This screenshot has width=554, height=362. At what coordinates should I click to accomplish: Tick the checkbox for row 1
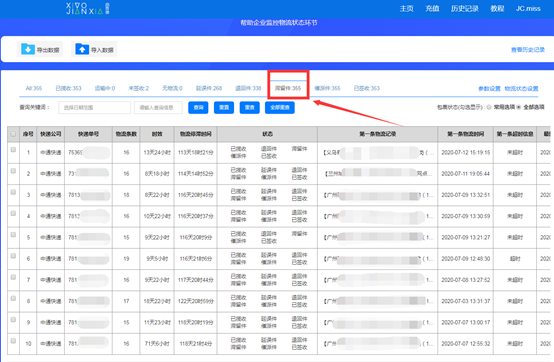(x=13, y=150)
